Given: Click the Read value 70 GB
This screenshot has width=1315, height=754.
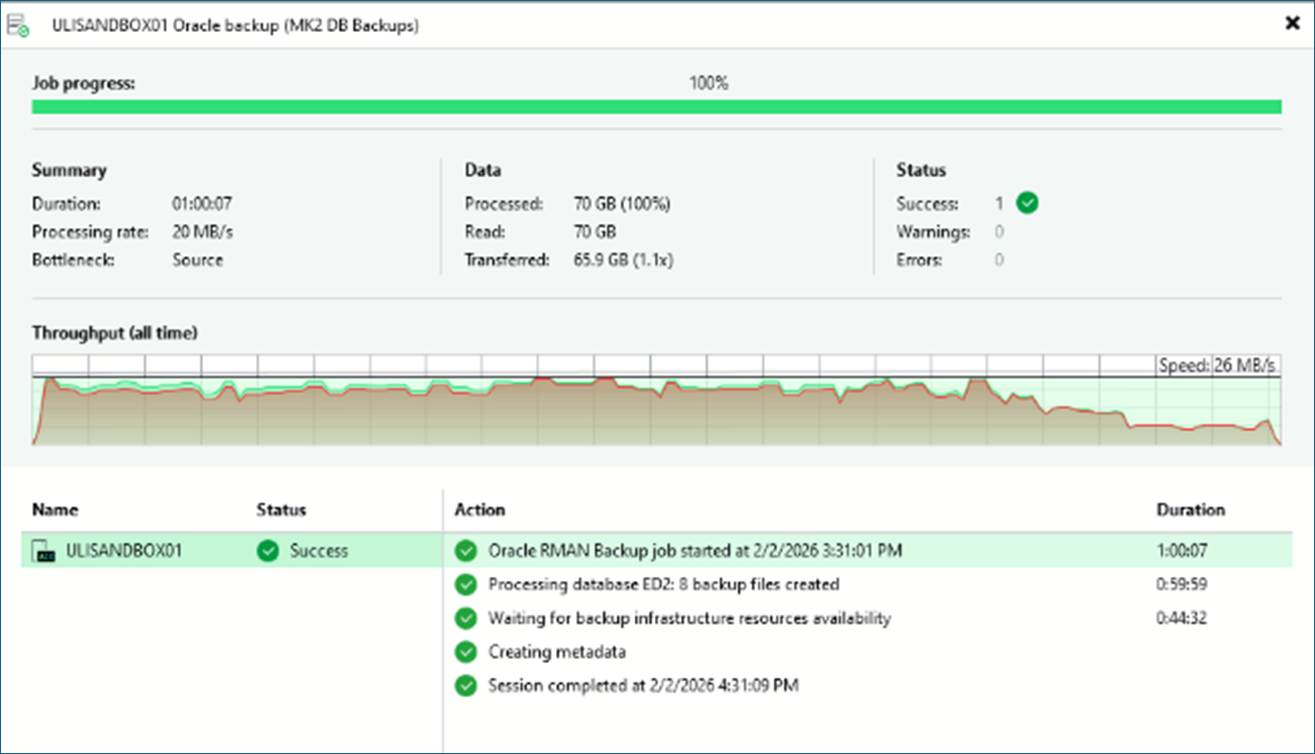Looking at the screenshot, I should (x=595, y=232).
